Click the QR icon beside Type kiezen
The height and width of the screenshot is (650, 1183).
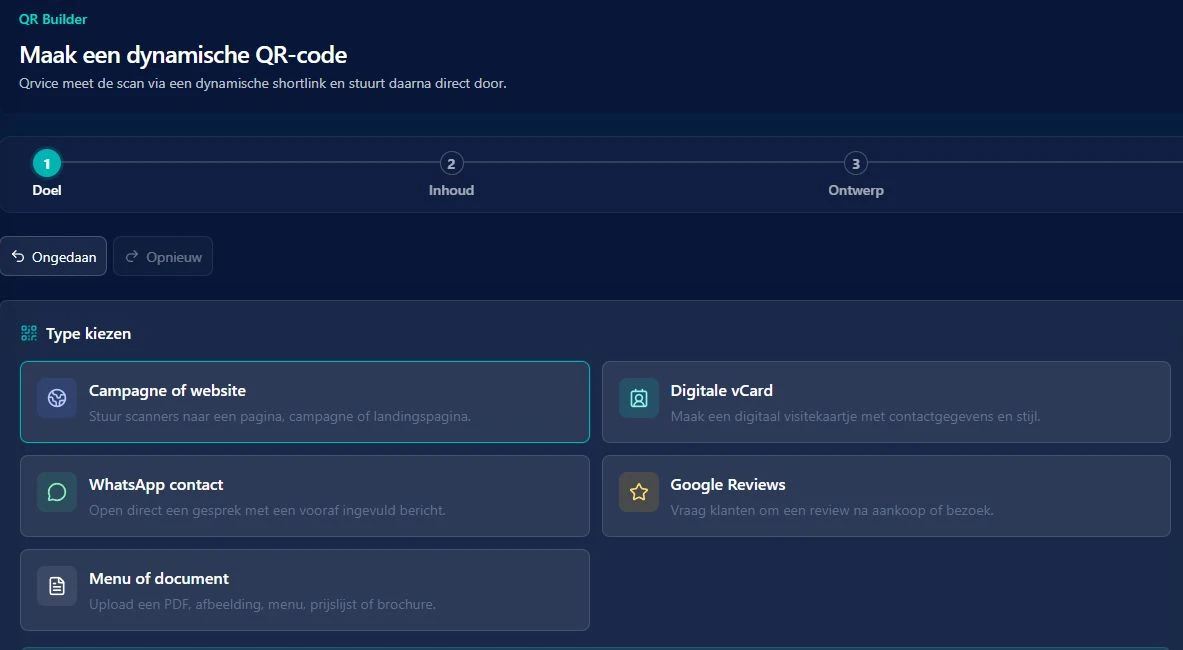(x=29, y=333)
